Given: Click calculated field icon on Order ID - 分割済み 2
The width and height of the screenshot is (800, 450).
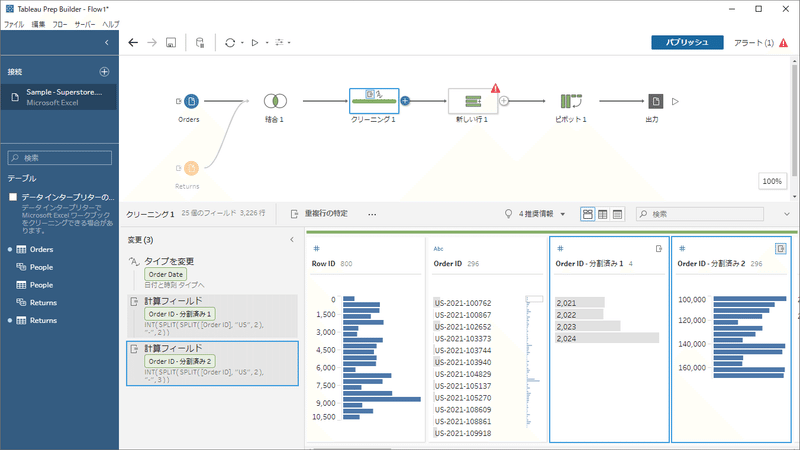Looking at the screenshot, I should (x=781, y=248).
